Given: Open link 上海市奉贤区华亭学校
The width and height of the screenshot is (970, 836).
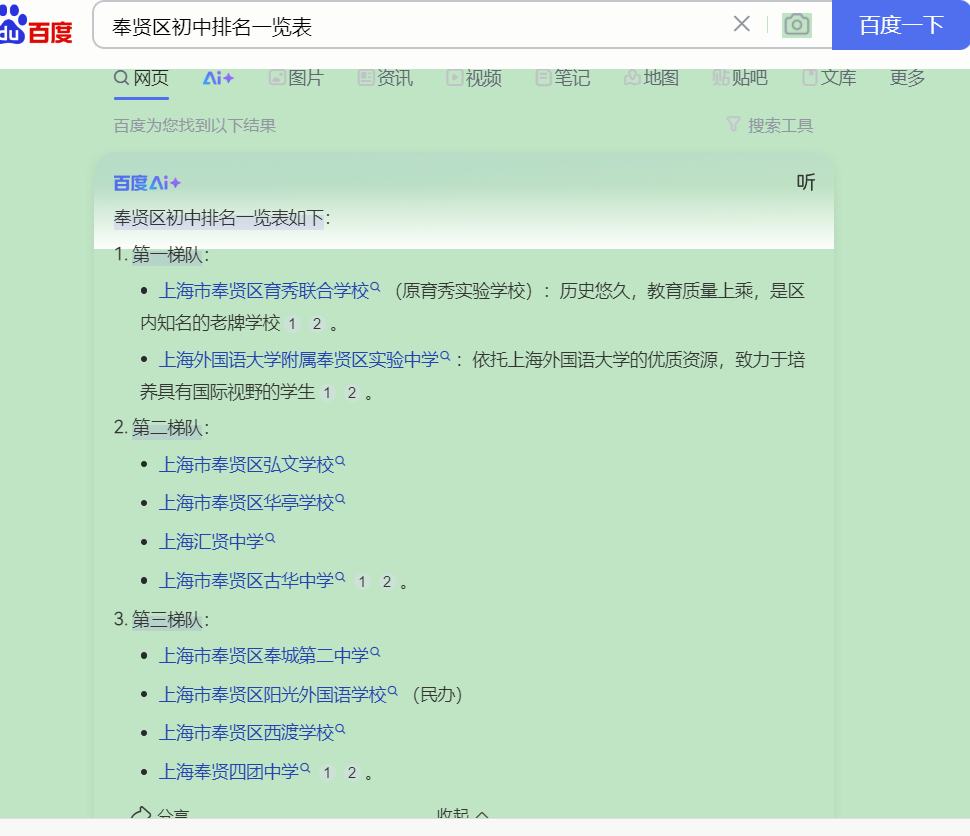Looking at the screenshot, I should (x=252, y=502).
